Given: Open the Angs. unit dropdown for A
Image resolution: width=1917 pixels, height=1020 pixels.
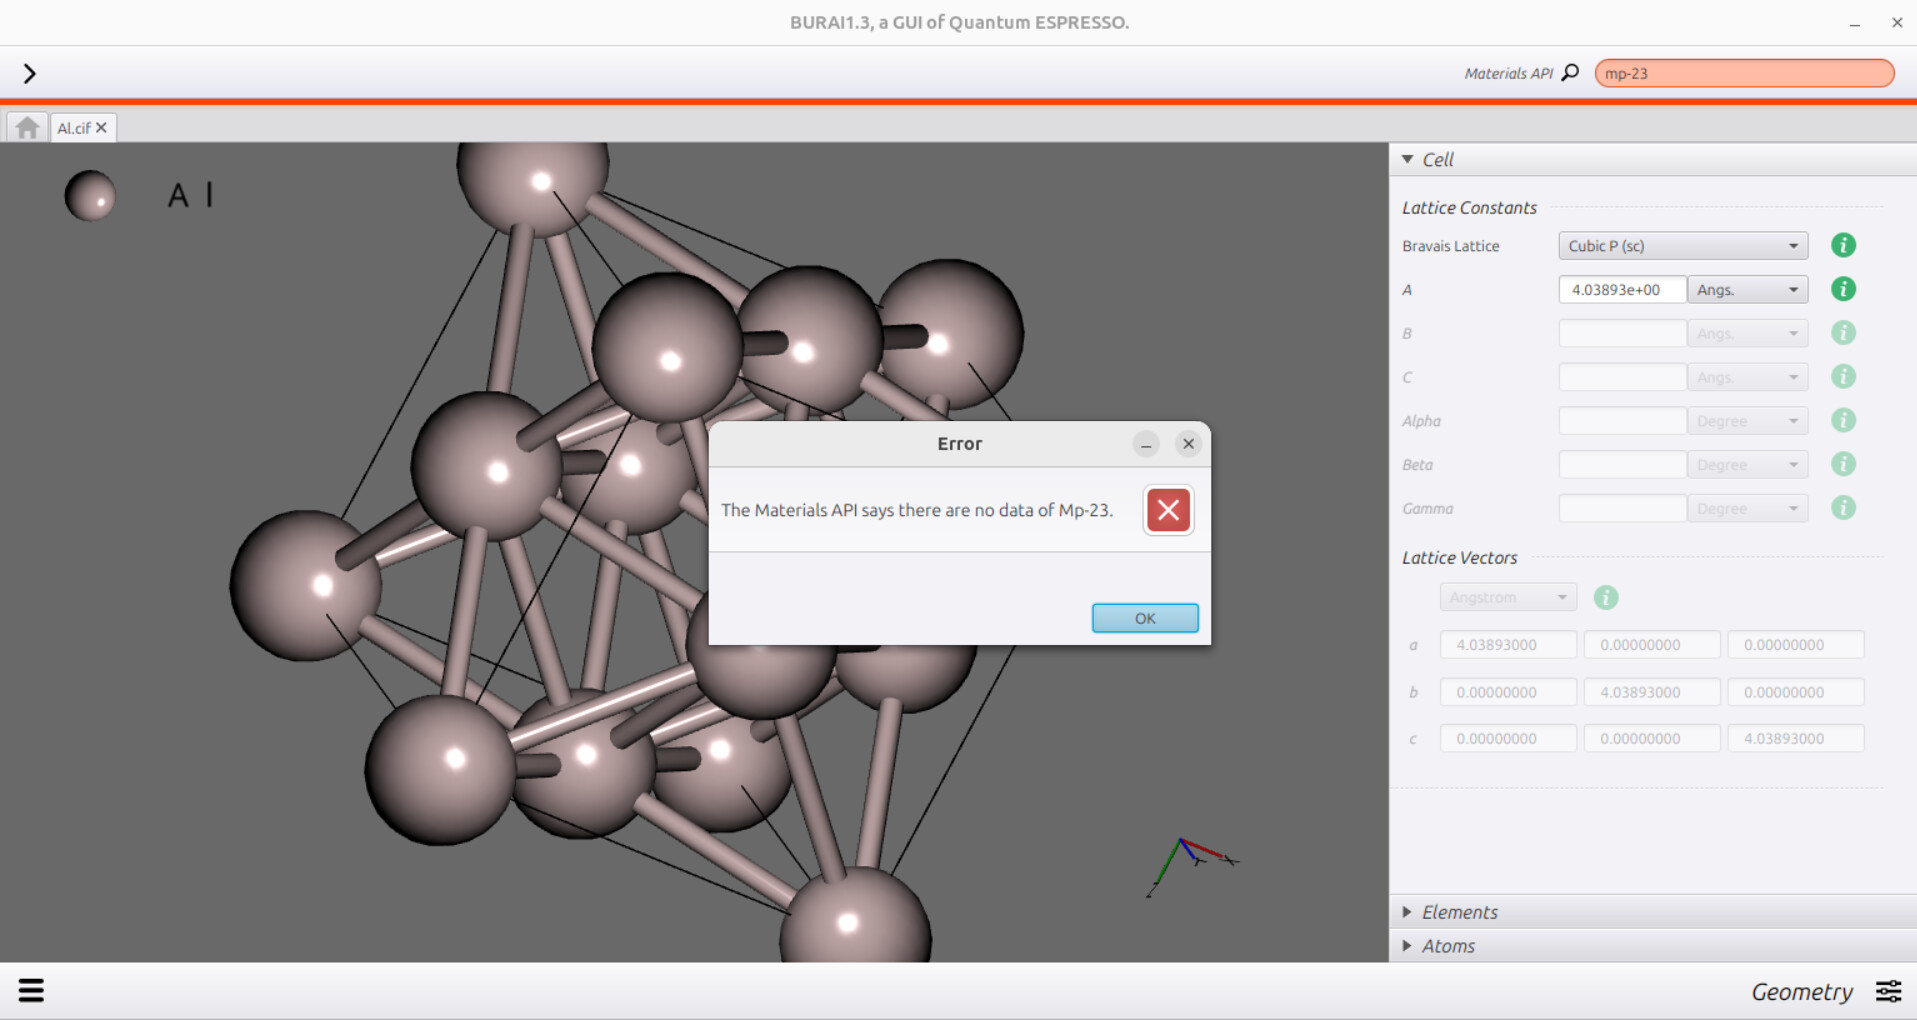Looking at the screenshot, I should (1746, 290).
